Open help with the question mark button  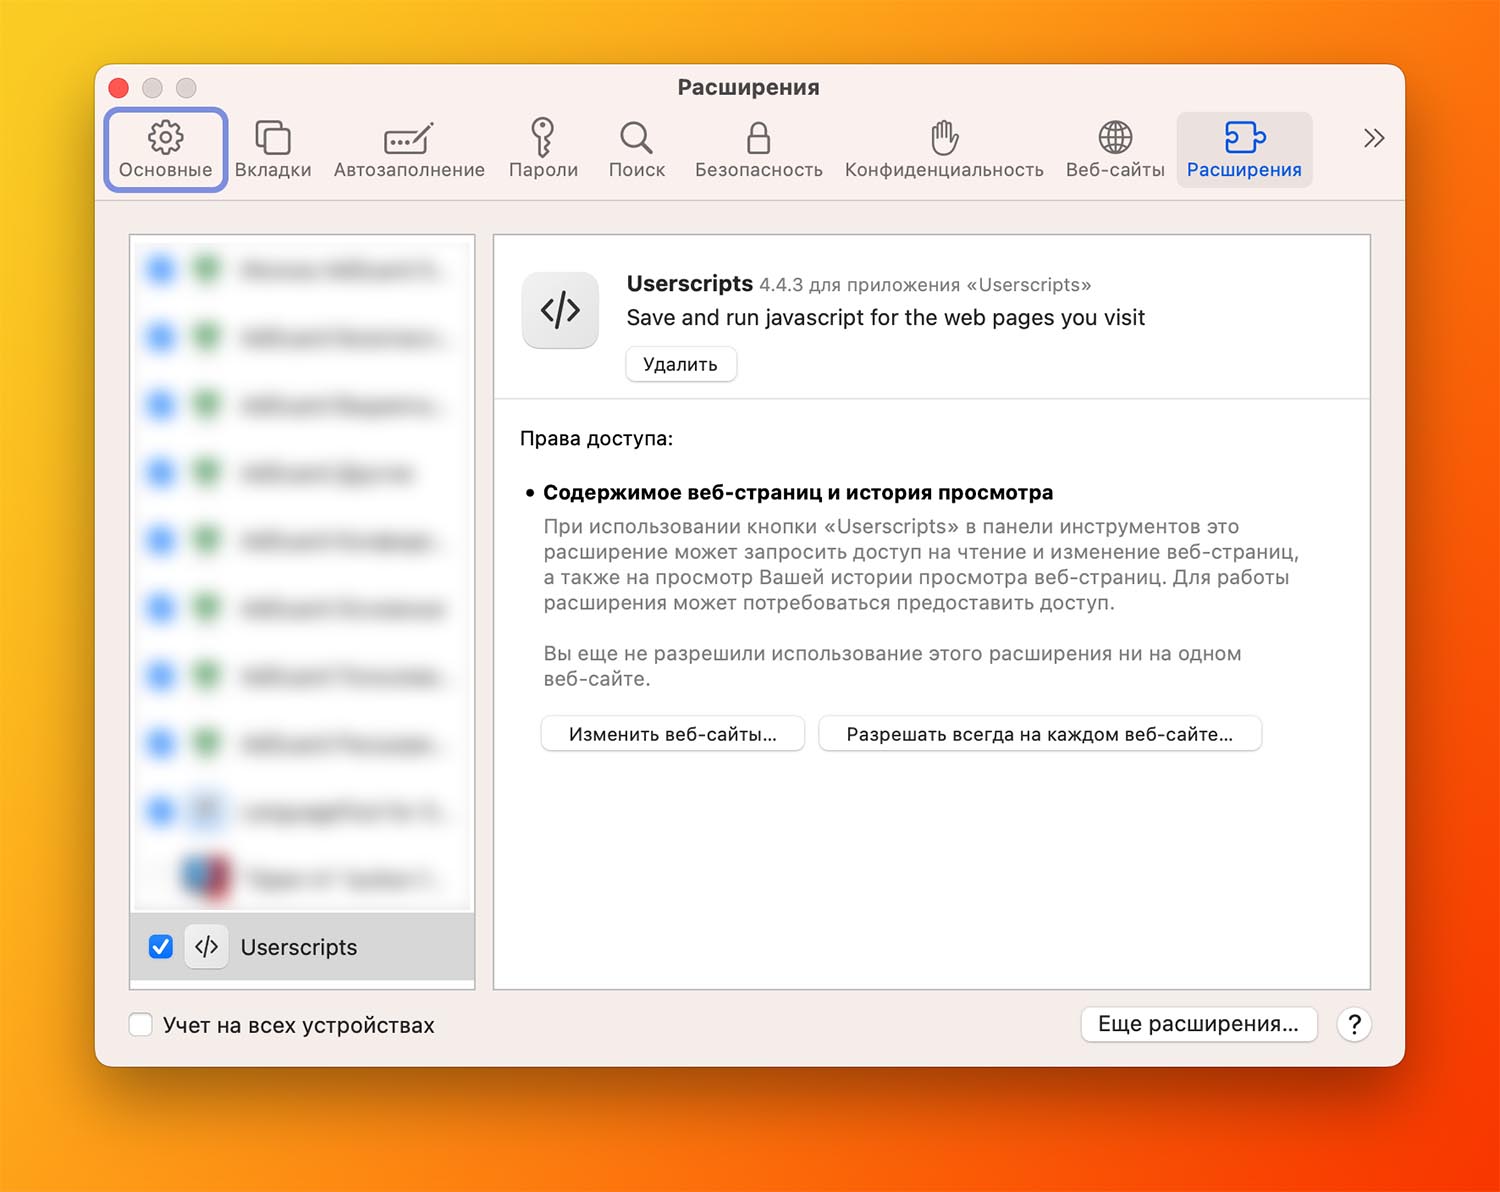[x=1354, y=1024]
